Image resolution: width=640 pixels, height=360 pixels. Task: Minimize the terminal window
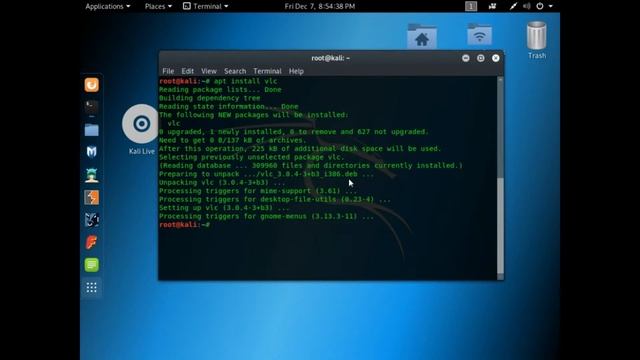coord(466,58)
